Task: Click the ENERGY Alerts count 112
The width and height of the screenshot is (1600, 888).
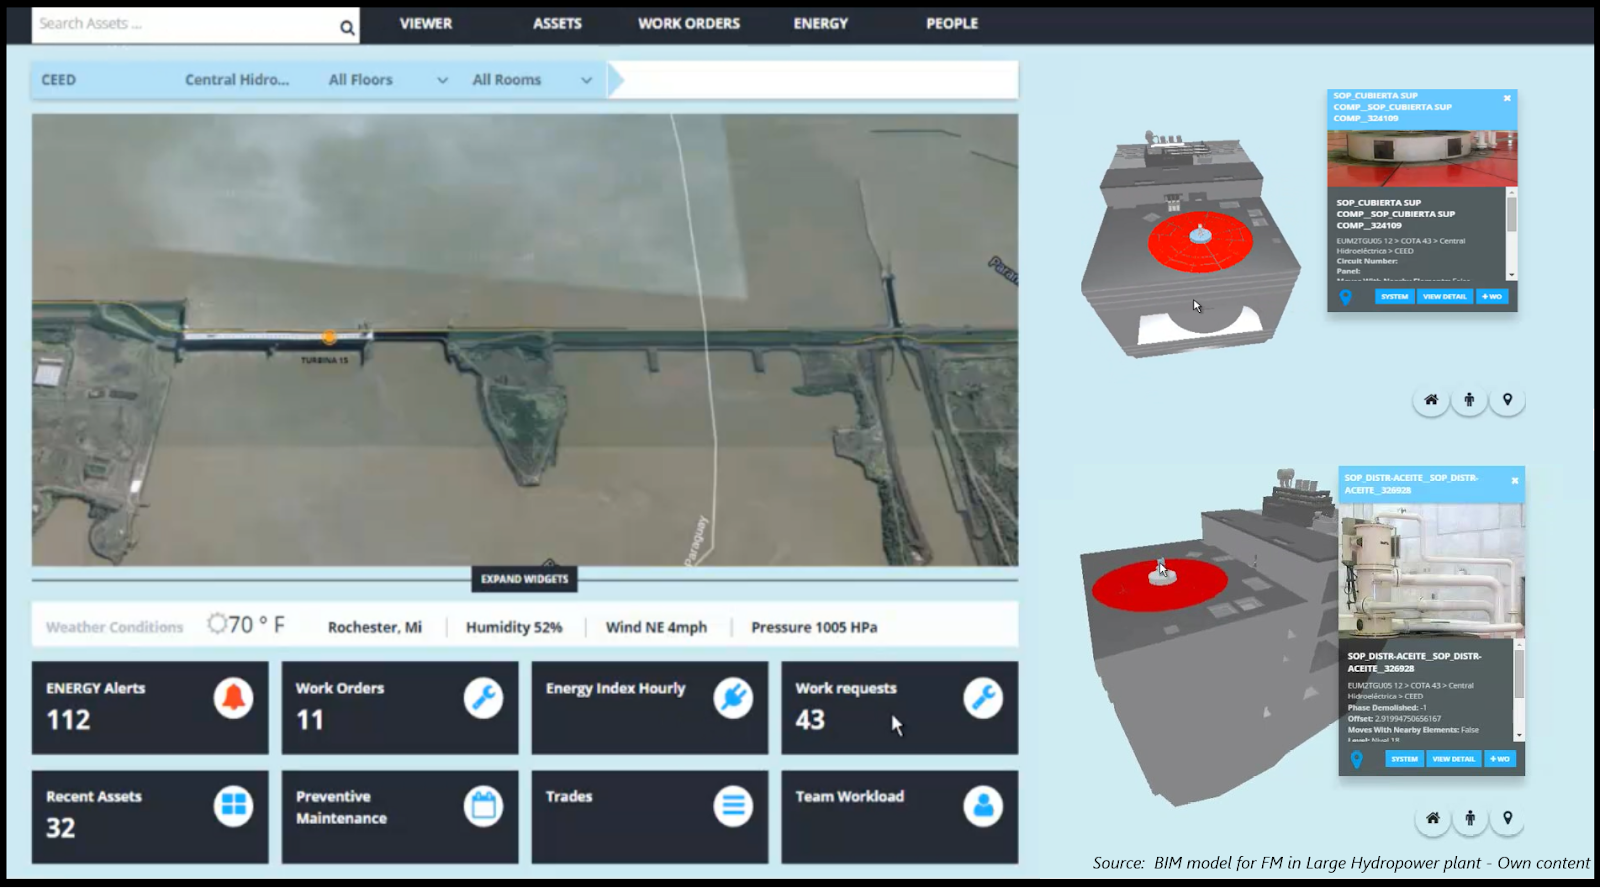Action: (x=68, y=720)
